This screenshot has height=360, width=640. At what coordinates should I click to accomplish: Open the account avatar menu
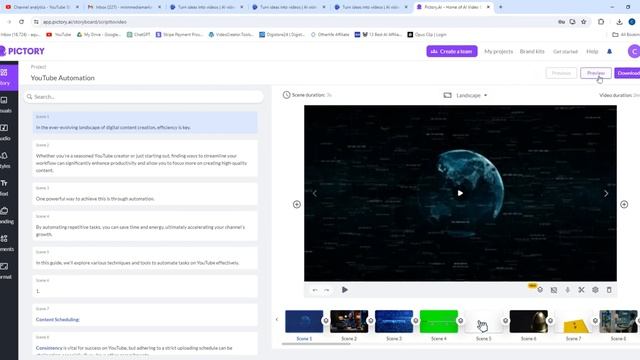click(633, 51)
